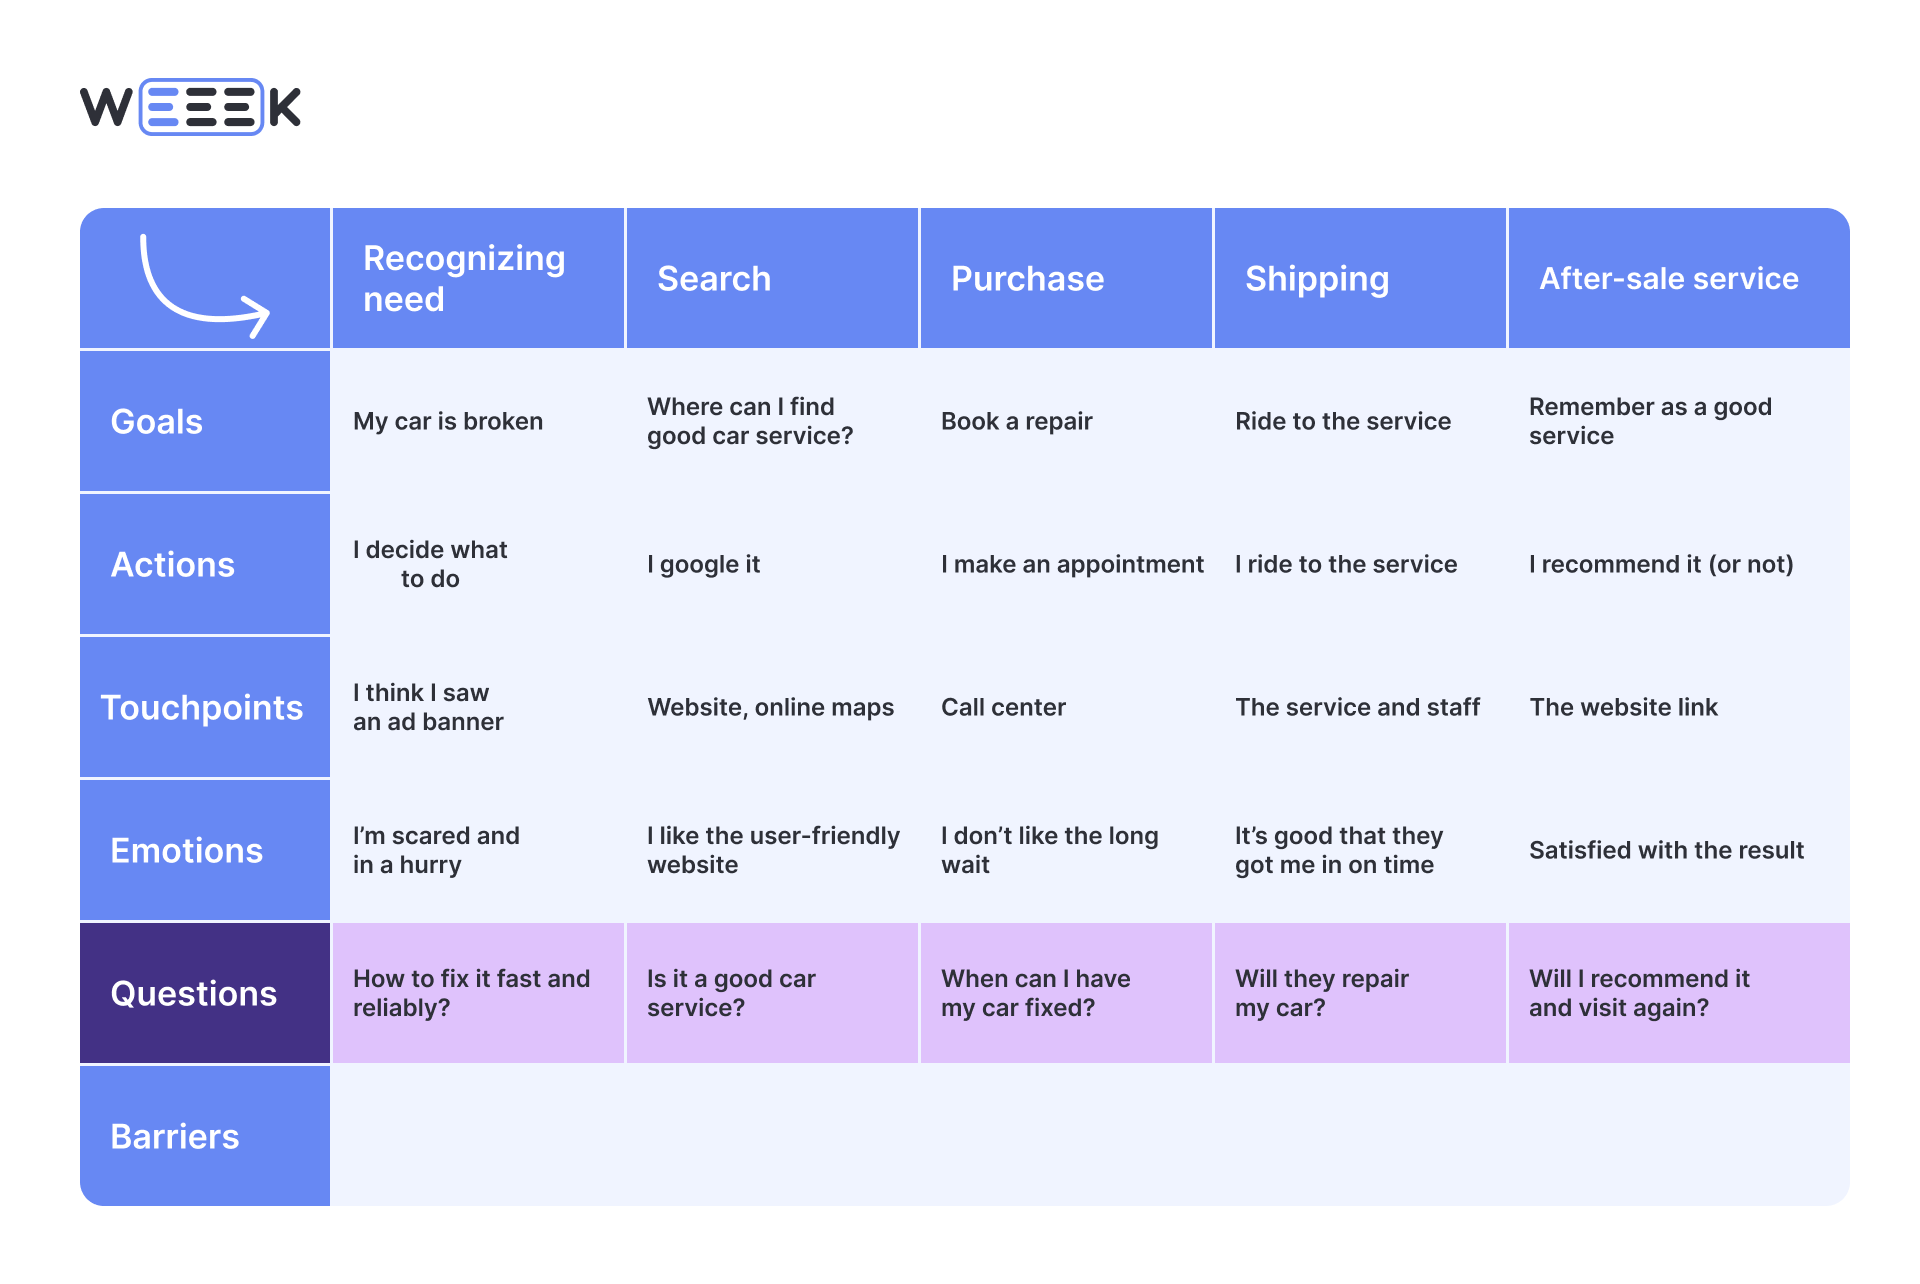Viewport: 1920px width, 1284px height.
Task: Click the 'My car is broken' cell
Action: click(x=448, y=421)
